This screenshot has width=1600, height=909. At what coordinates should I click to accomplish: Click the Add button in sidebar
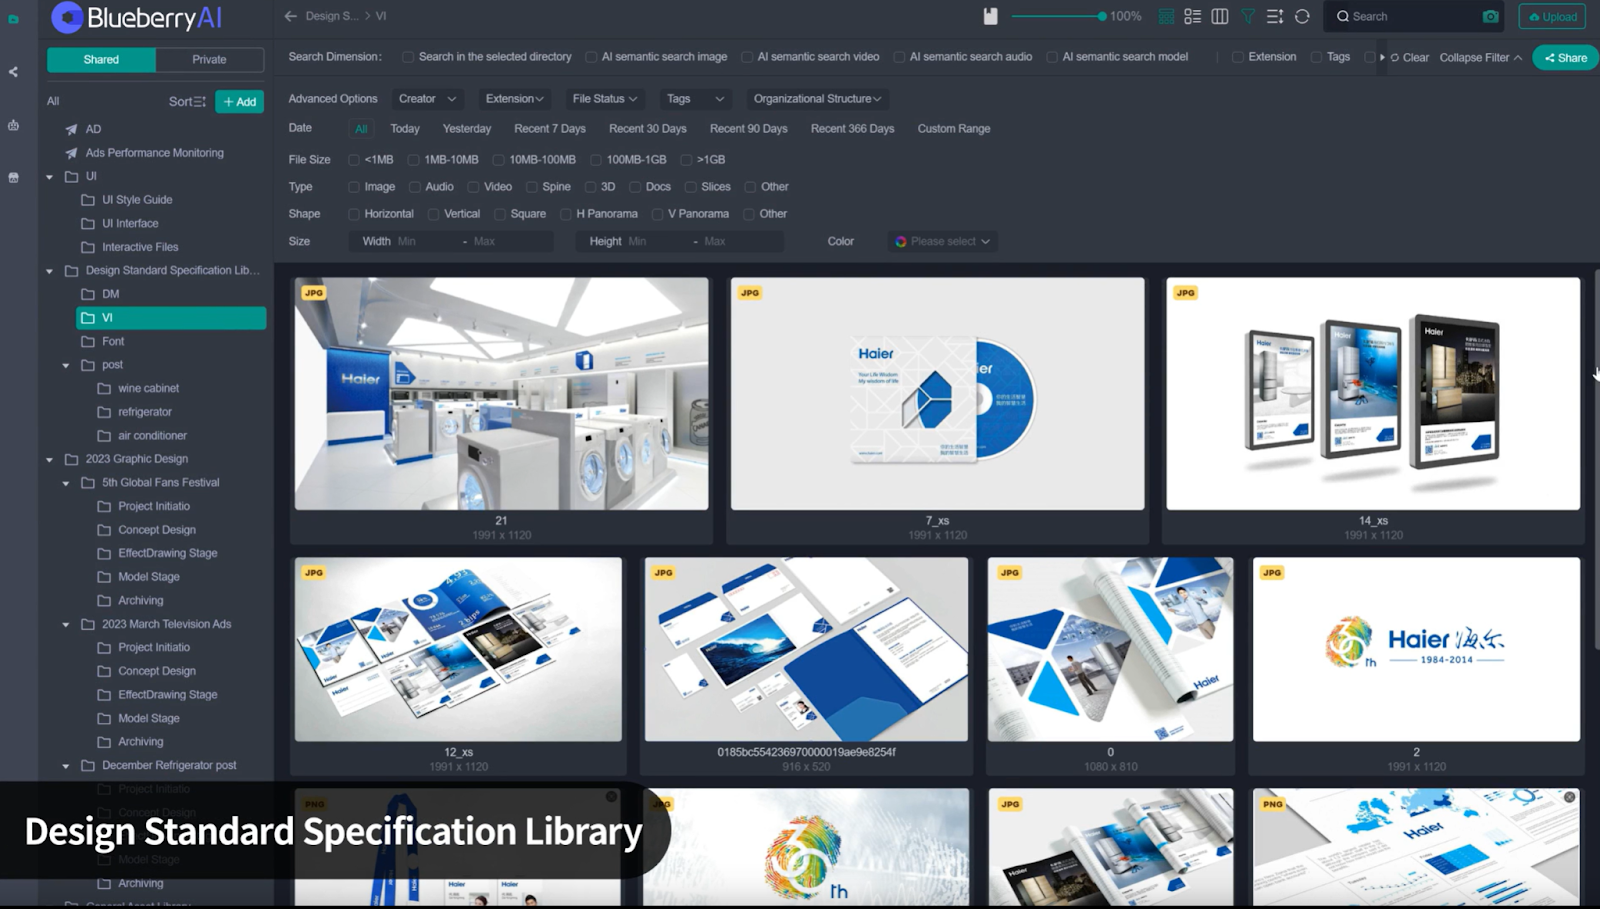pyautogui.click(x=239, y=102)
